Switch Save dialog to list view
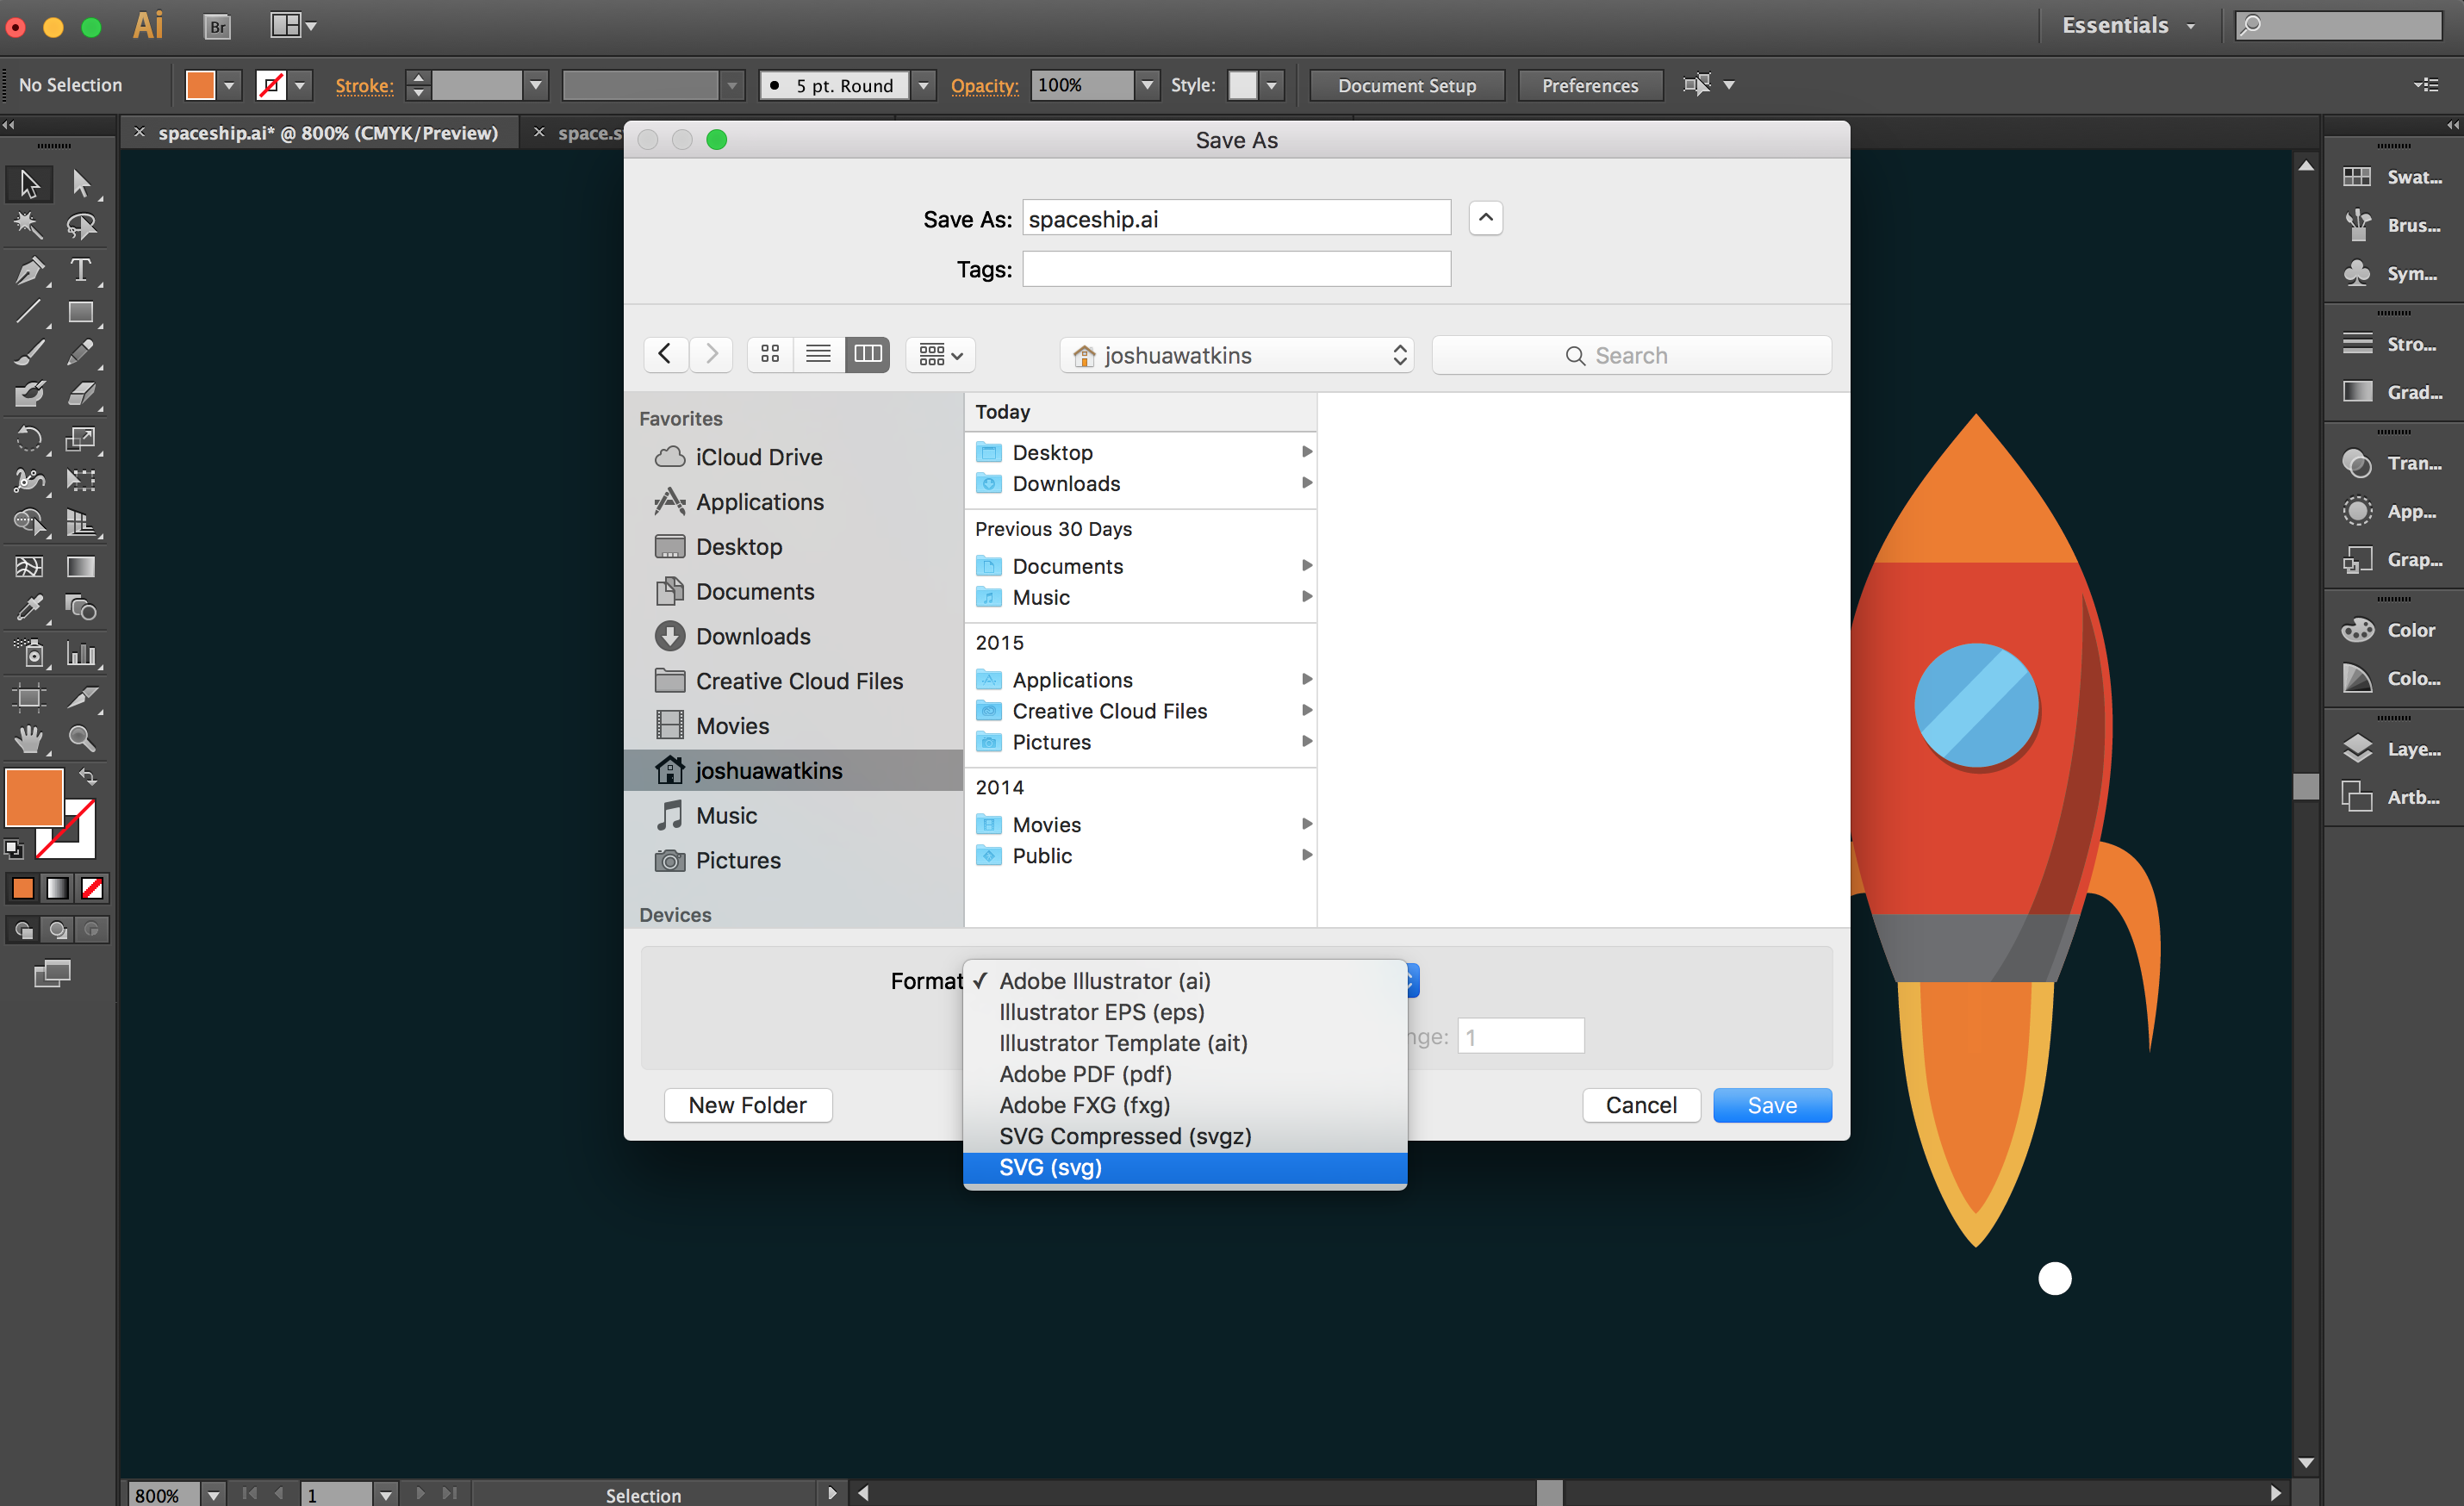This screenshot has width=2464, height=1506. (x=818, y=354)
